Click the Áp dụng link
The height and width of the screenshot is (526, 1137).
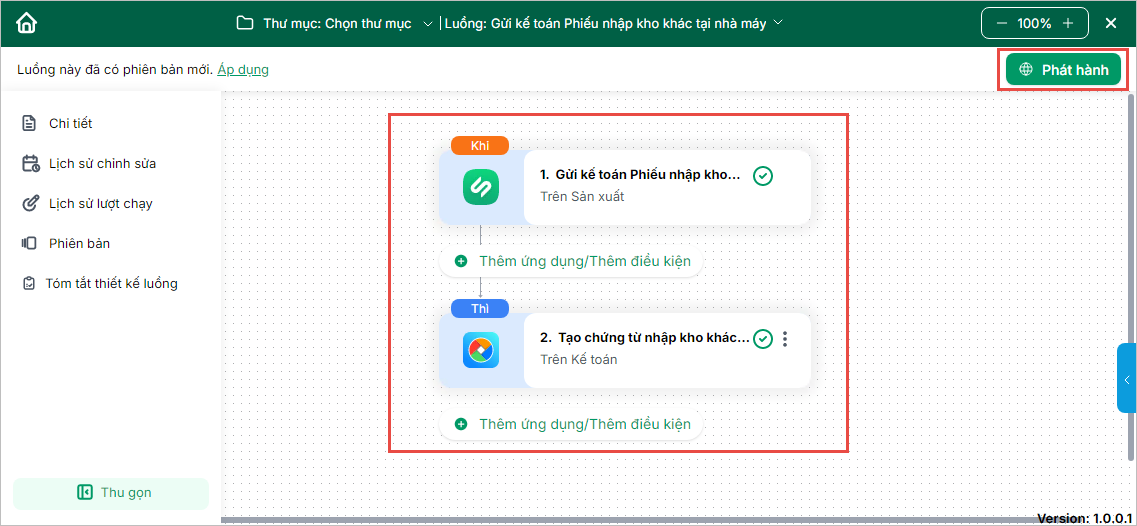pos(243,70)
